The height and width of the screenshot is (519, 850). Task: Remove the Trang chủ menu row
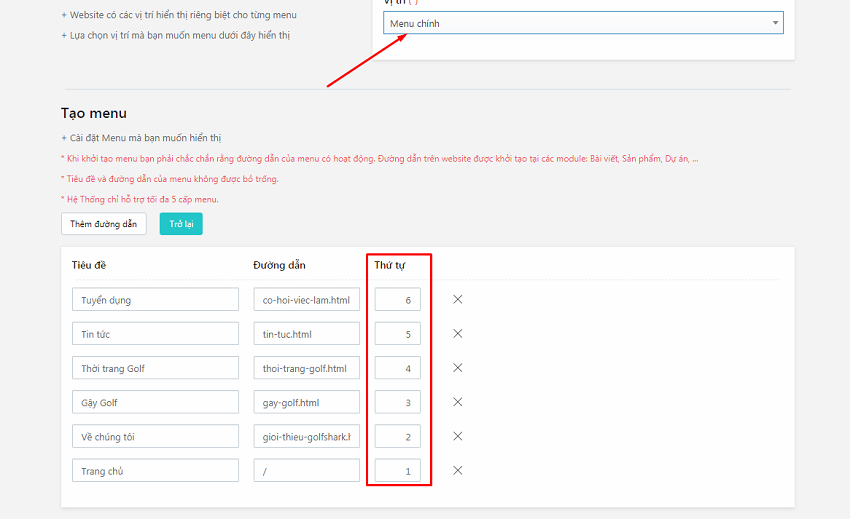pyautogui.click(x=458, y=470)
